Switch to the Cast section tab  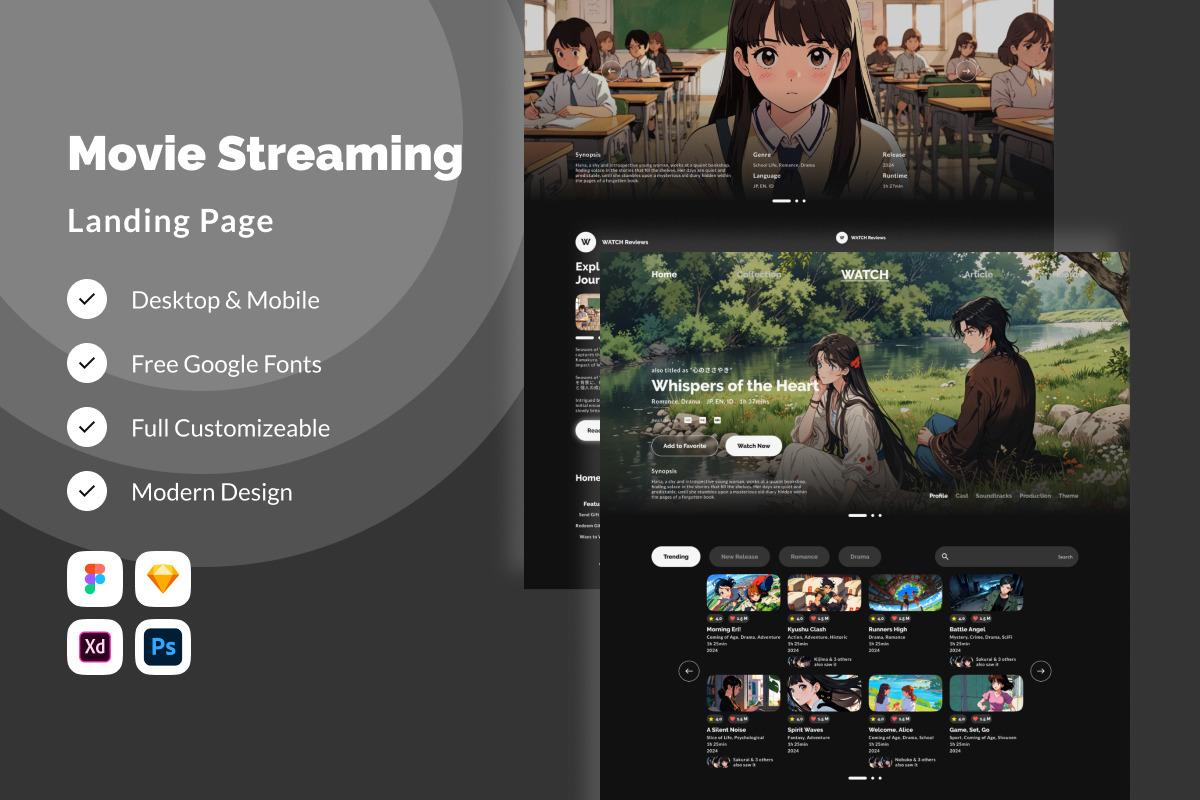(x=961, y=496)
